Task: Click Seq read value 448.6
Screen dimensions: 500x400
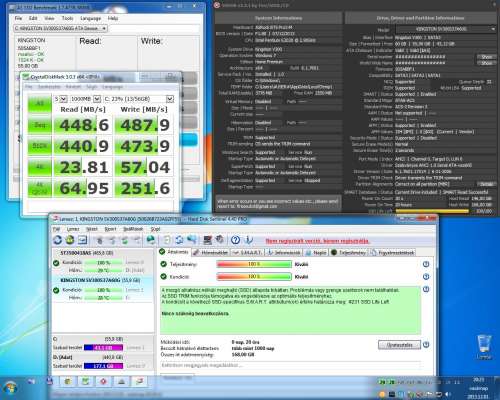Action: [83, 125]
